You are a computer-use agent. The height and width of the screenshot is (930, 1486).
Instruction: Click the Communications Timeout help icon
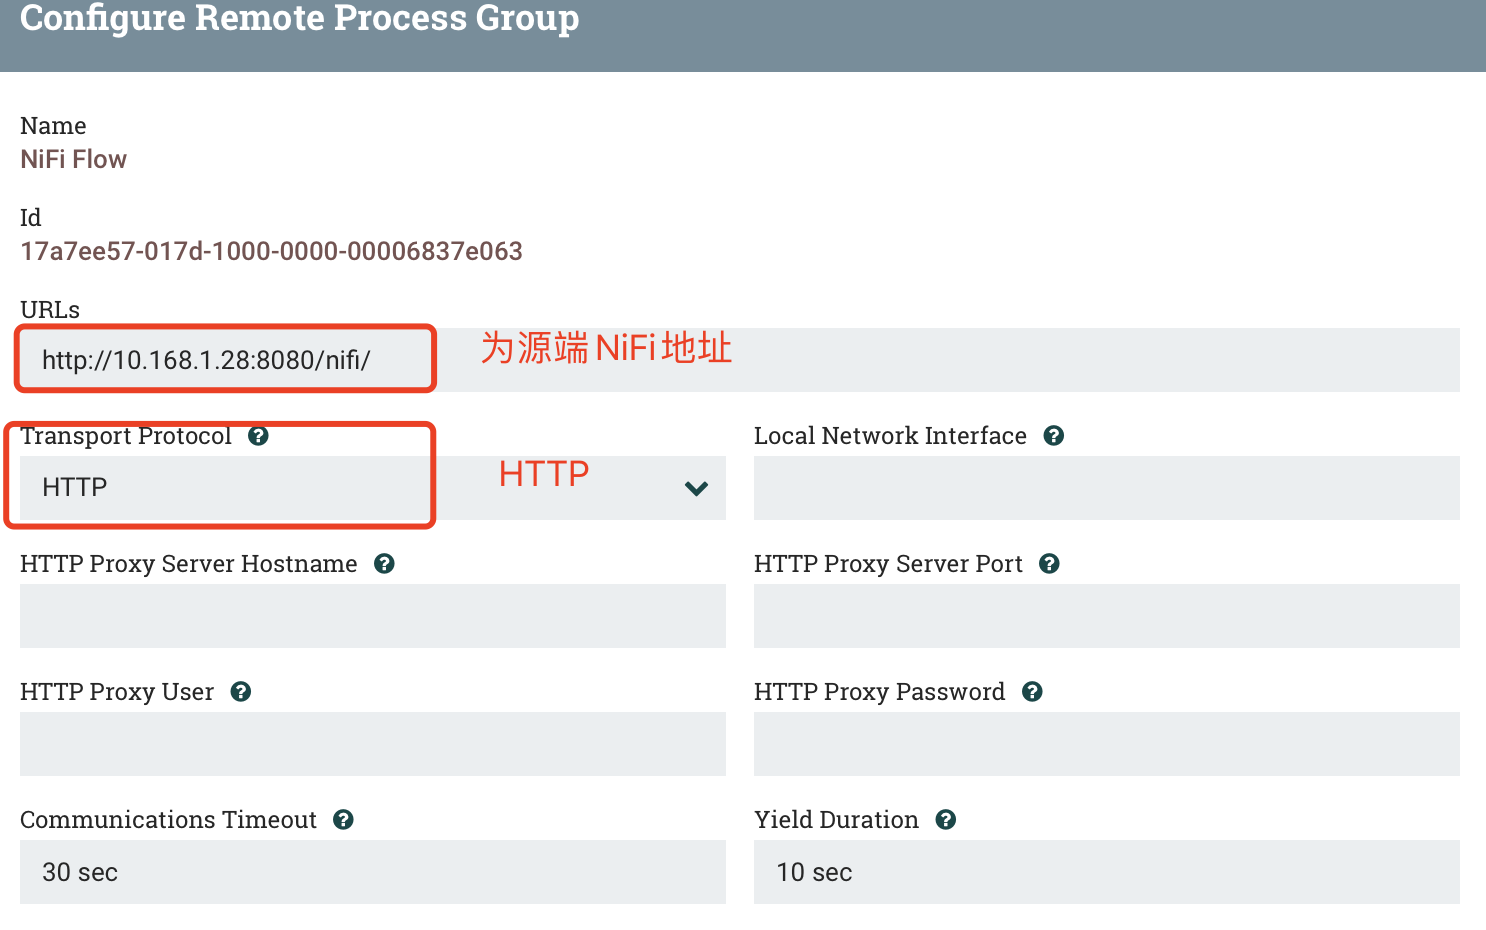point(343,820)
